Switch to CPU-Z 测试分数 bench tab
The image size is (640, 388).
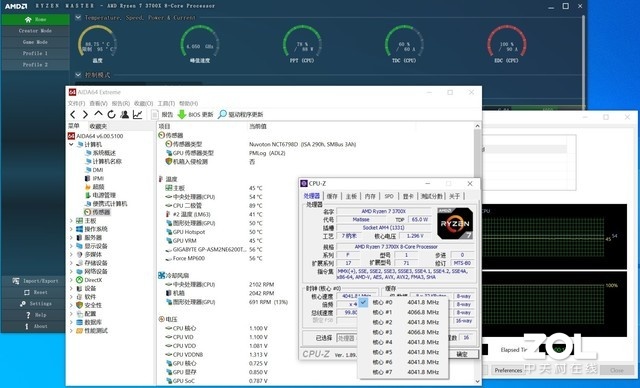point(431,196)
